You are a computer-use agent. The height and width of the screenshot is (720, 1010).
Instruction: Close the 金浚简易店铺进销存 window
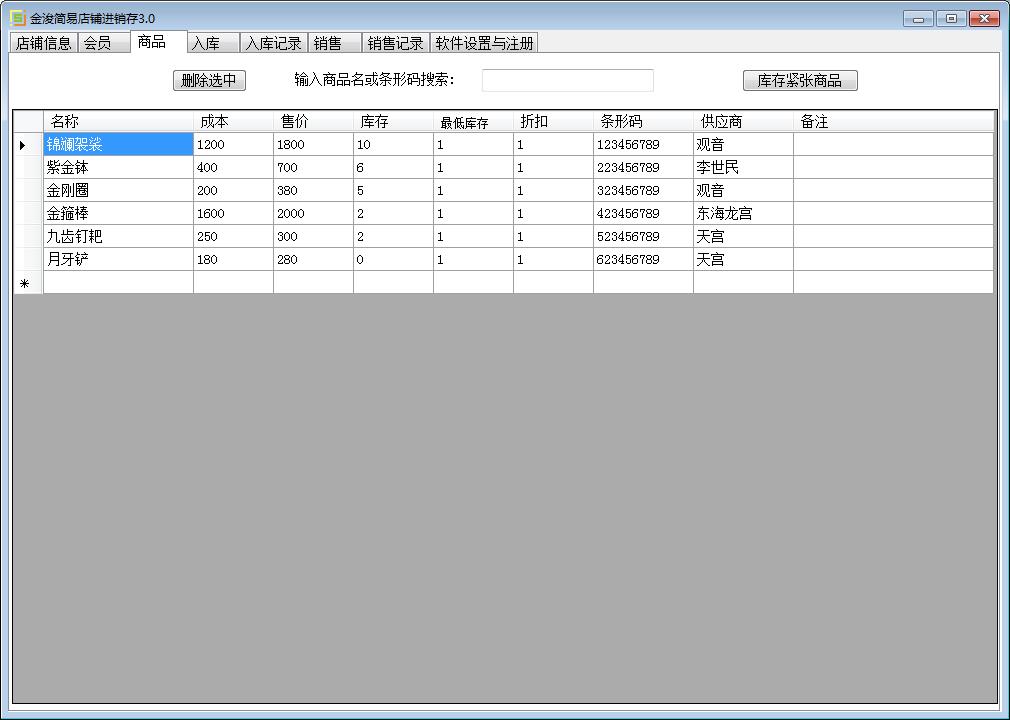click(984, 19)
